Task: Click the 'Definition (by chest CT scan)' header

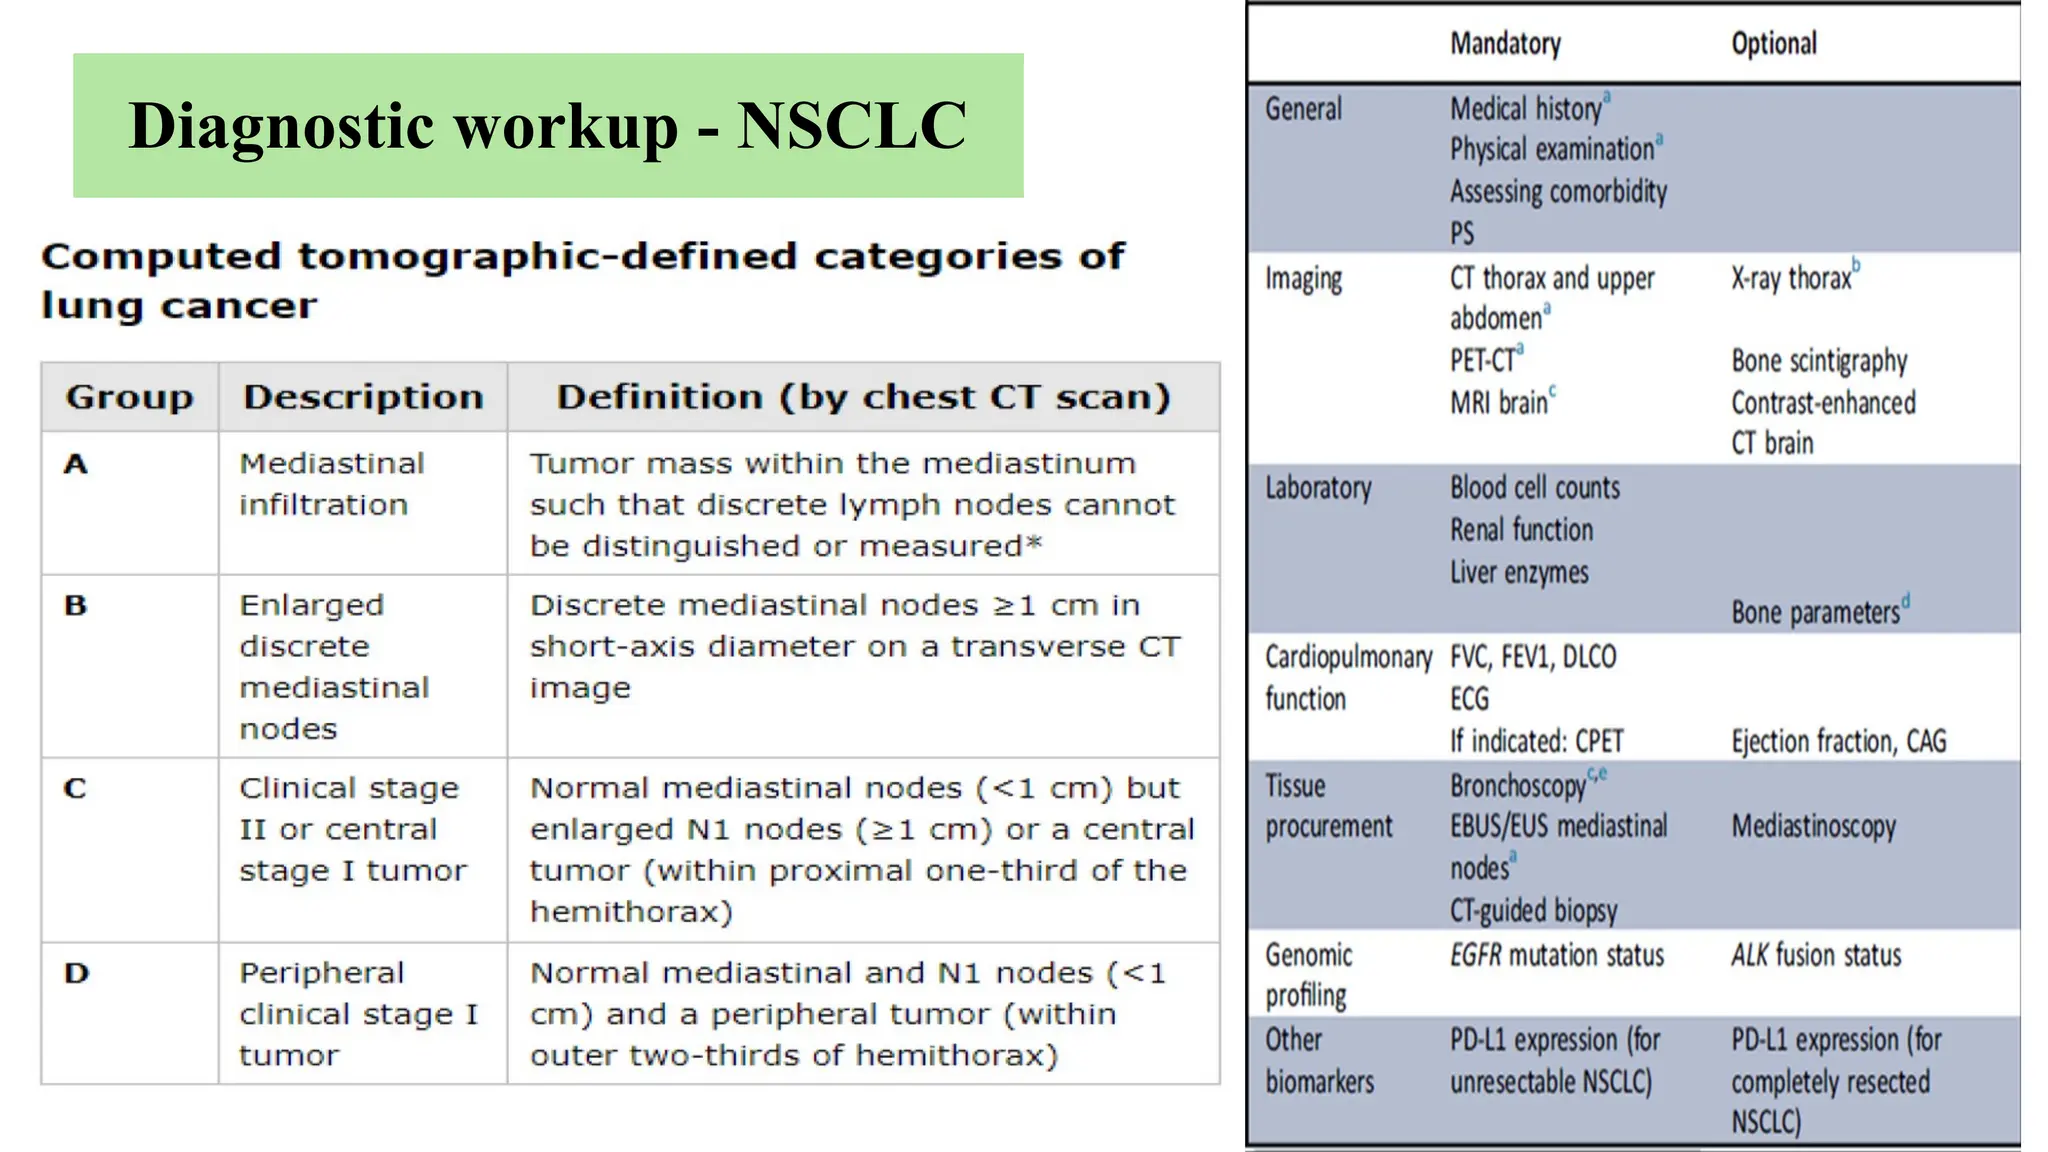Action: 864,397
